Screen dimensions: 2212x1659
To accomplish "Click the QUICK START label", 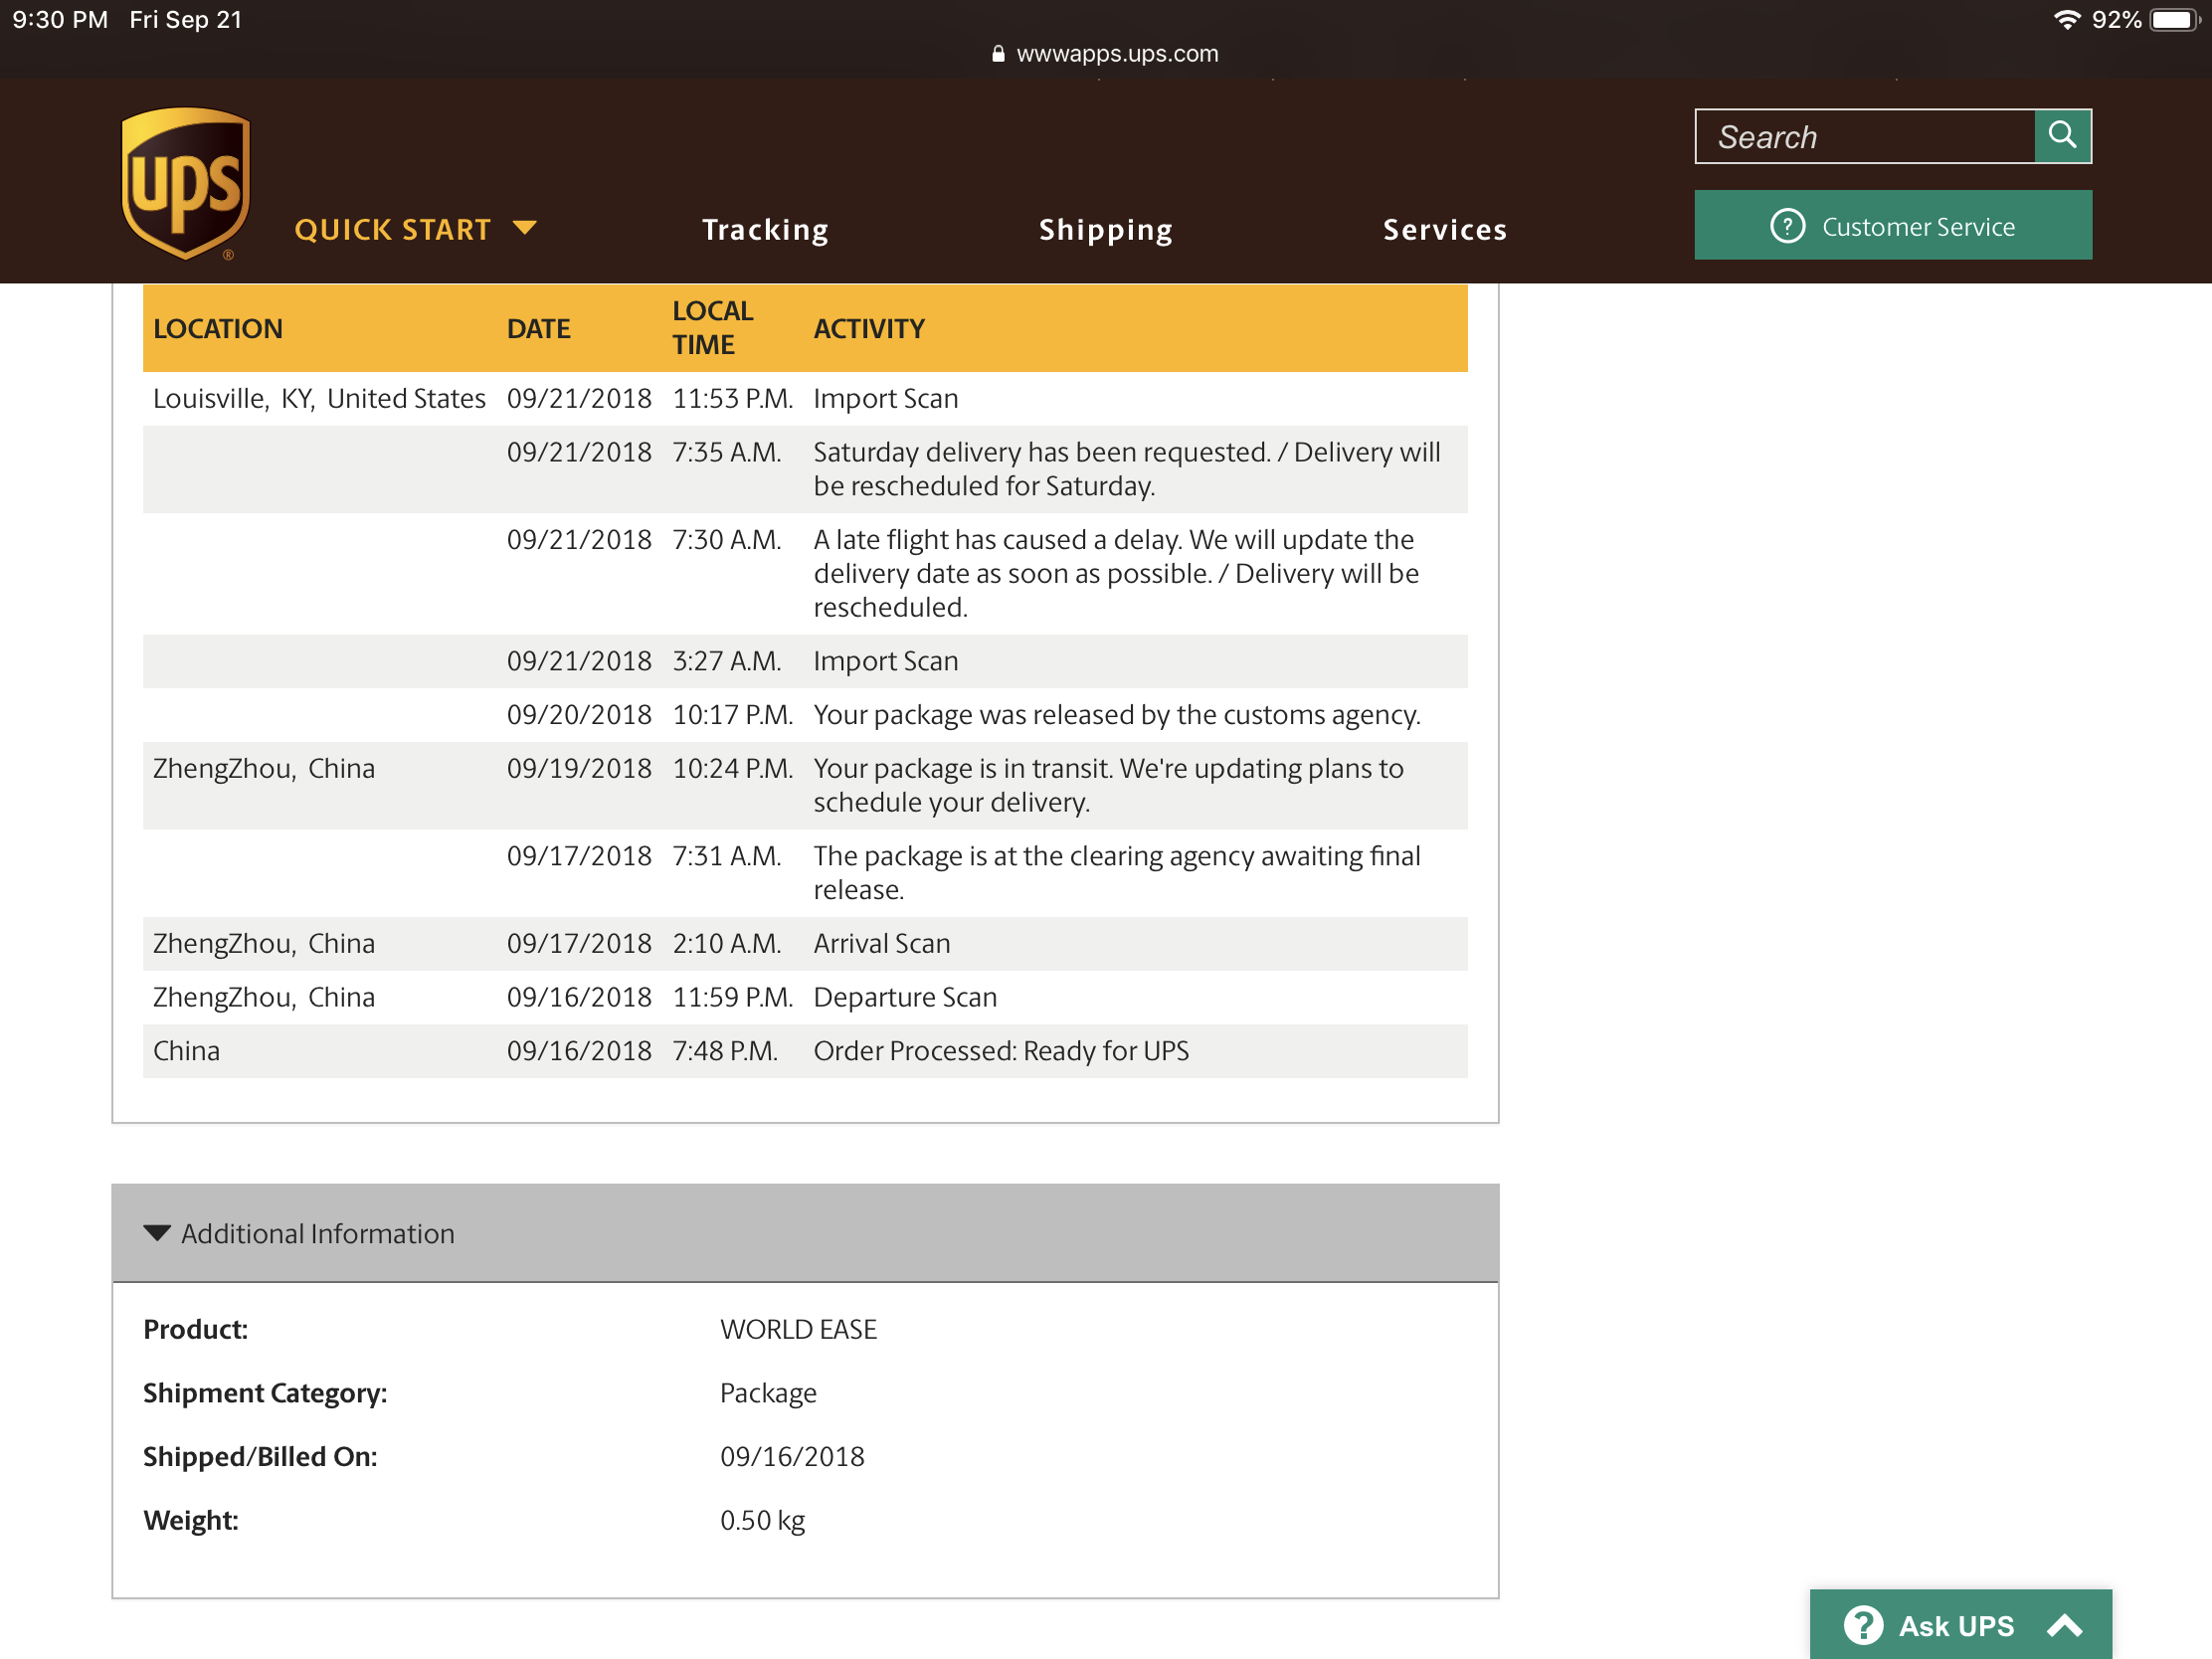I will coord(392,230).
